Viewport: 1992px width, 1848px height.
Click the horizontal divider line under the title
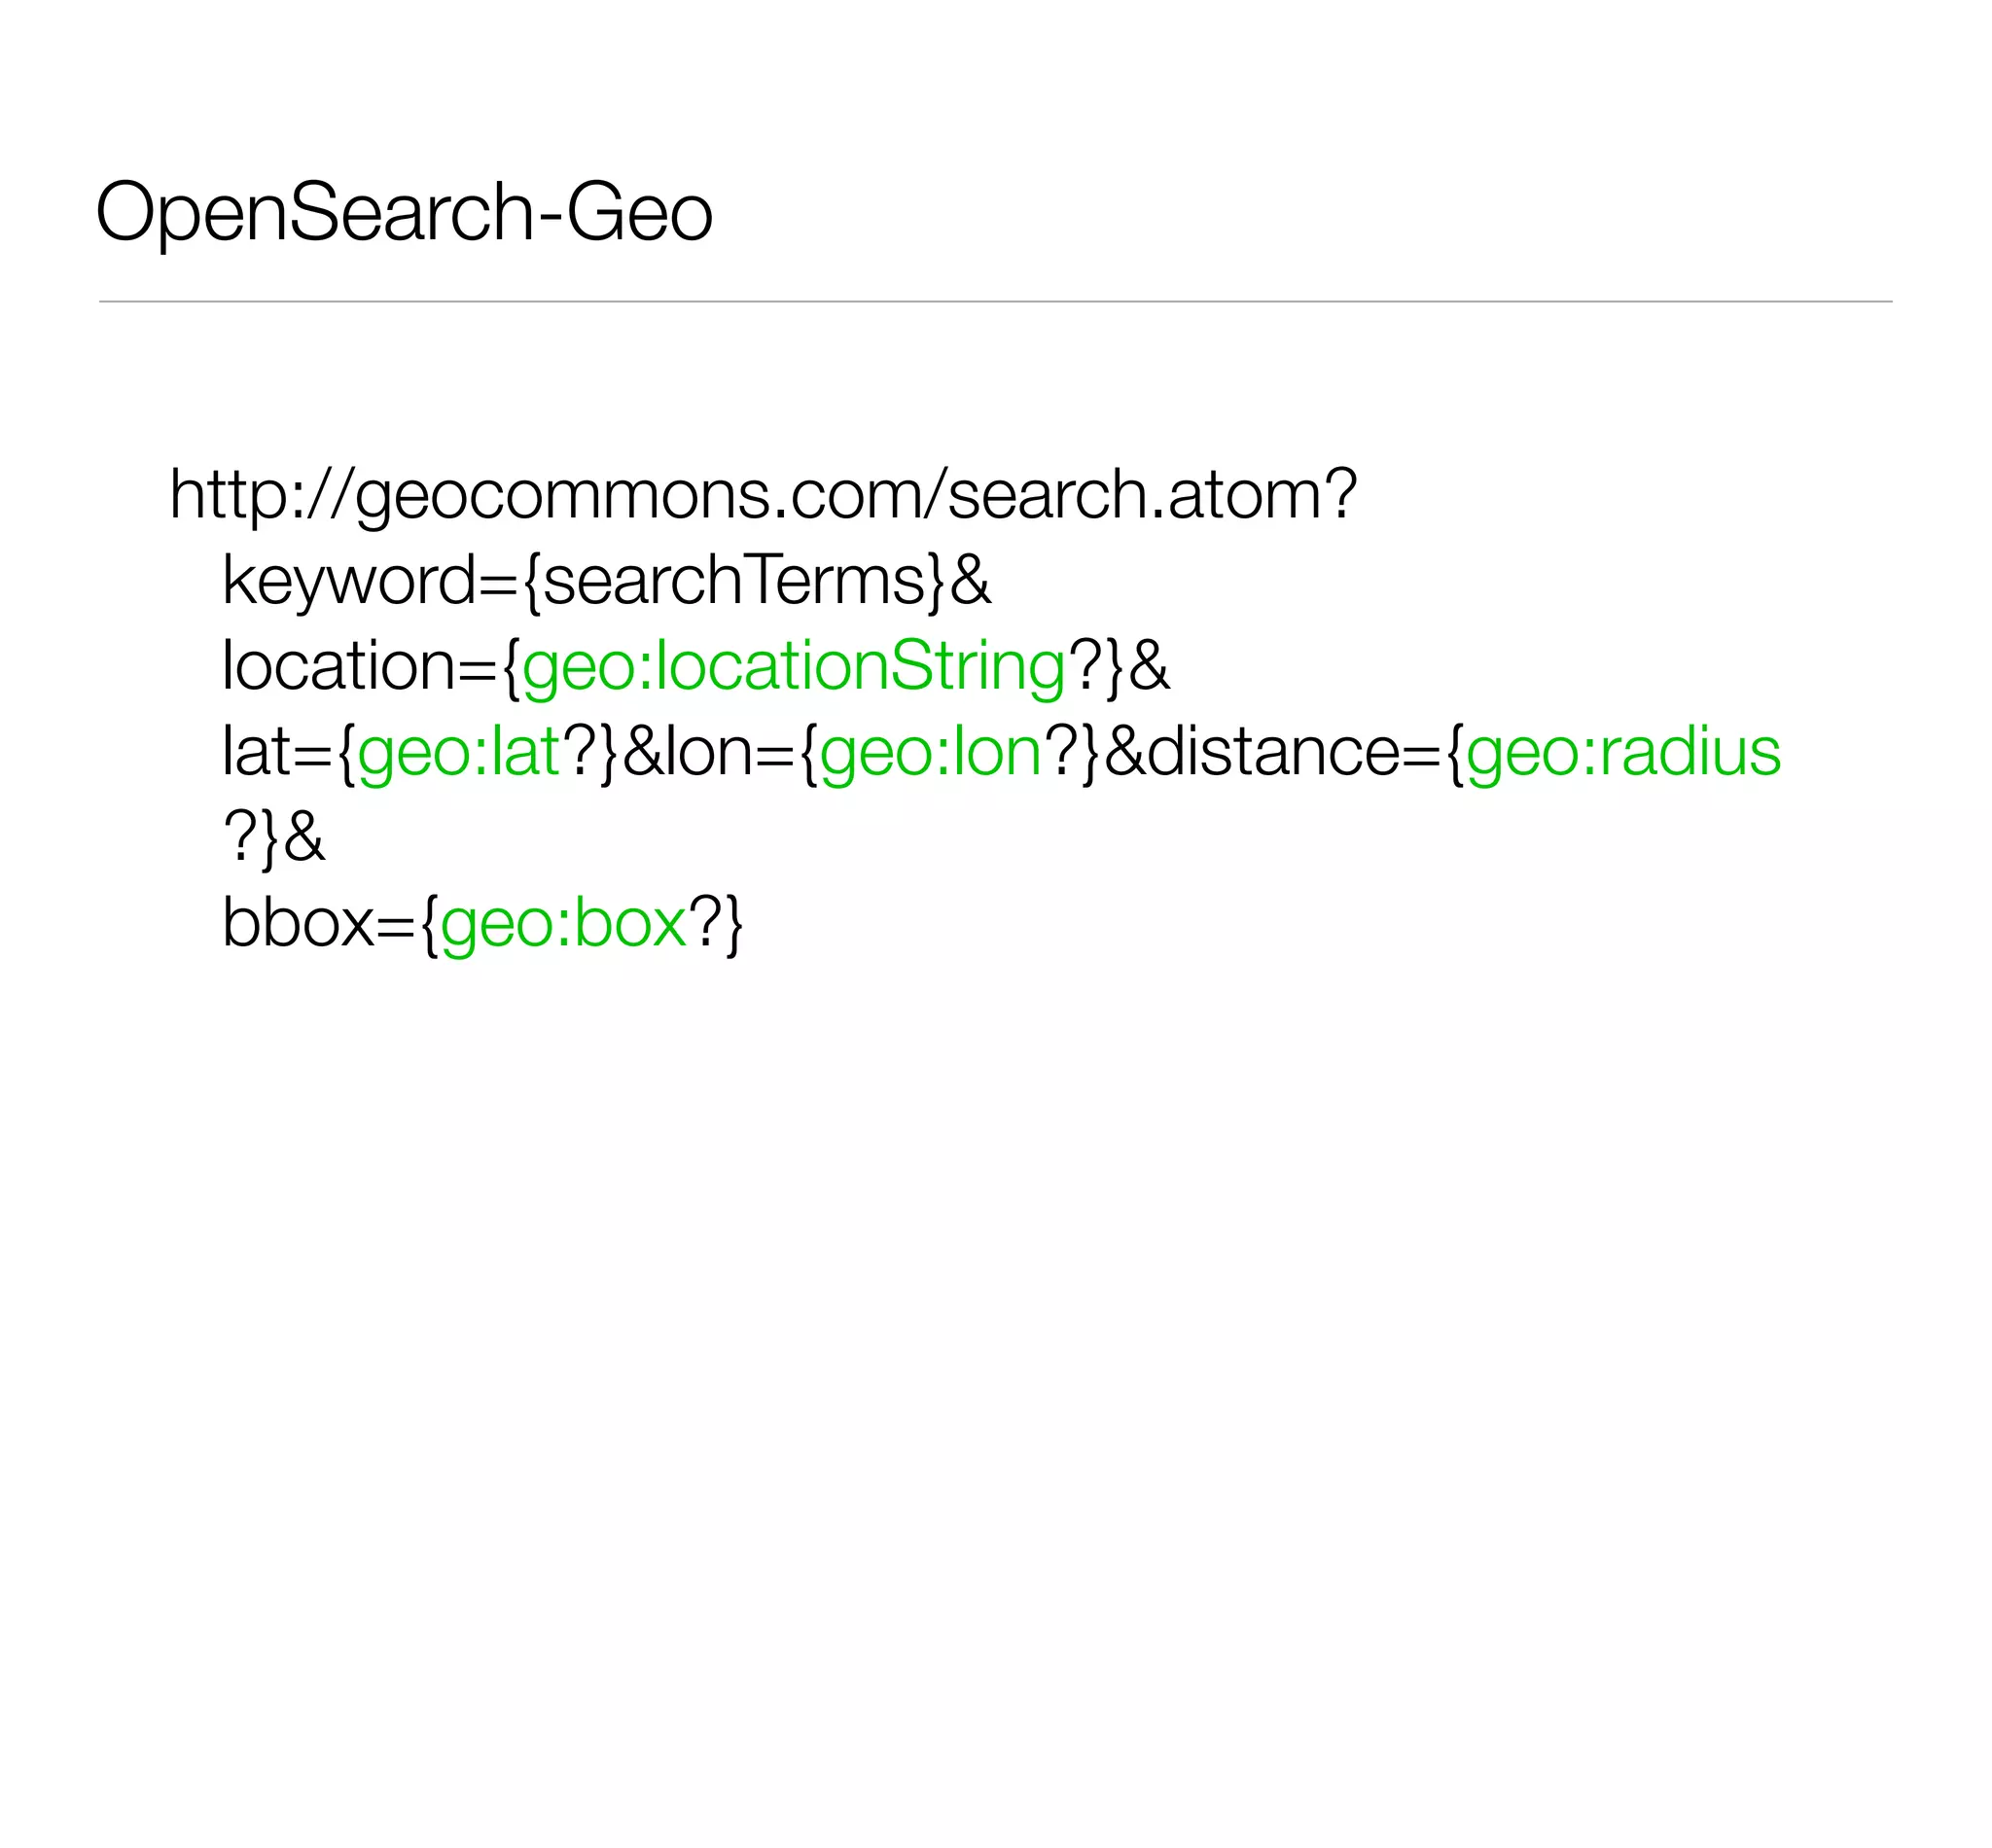click(995, 301)
